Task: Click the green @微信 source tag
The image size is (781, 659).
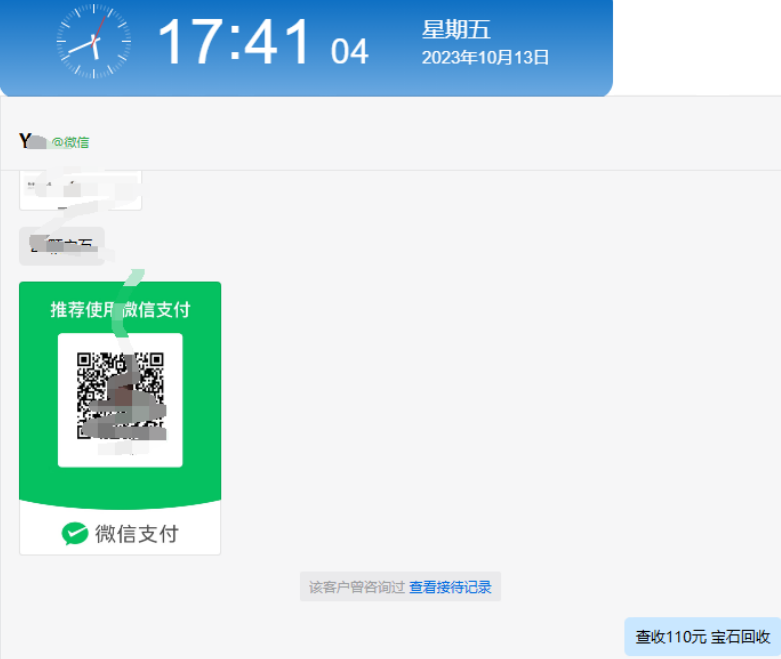Action: tap(70, 142)
